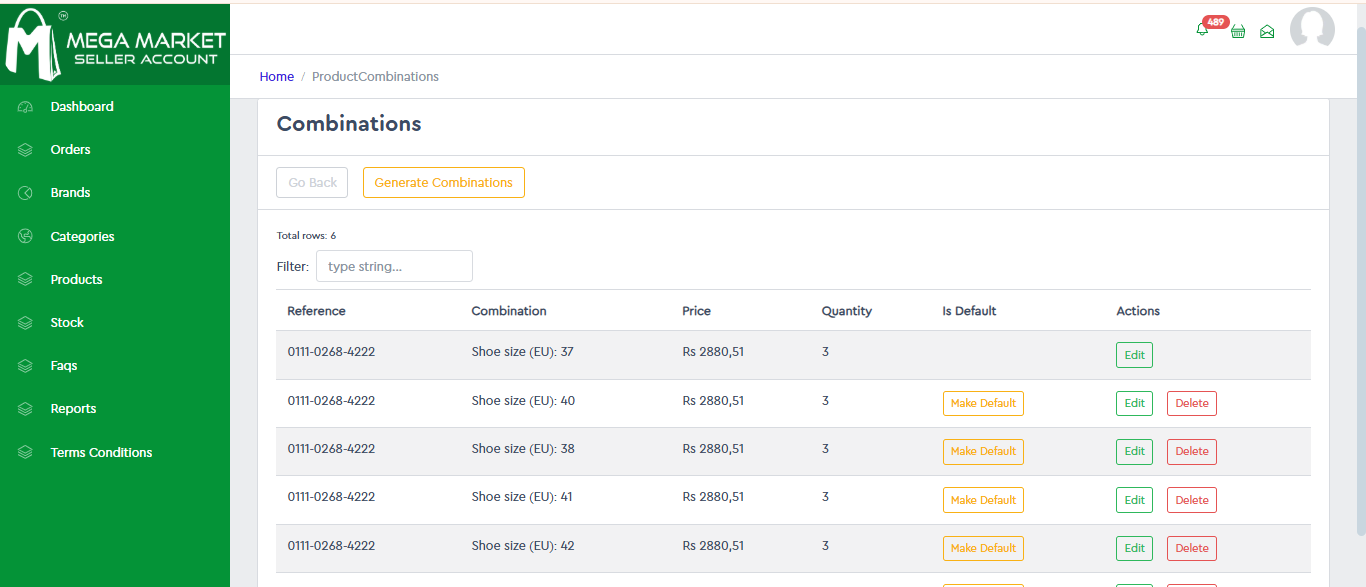This screenshot has width=1366, height=587.
Task: Click the Combinations page heading
Action: [349, 124]
